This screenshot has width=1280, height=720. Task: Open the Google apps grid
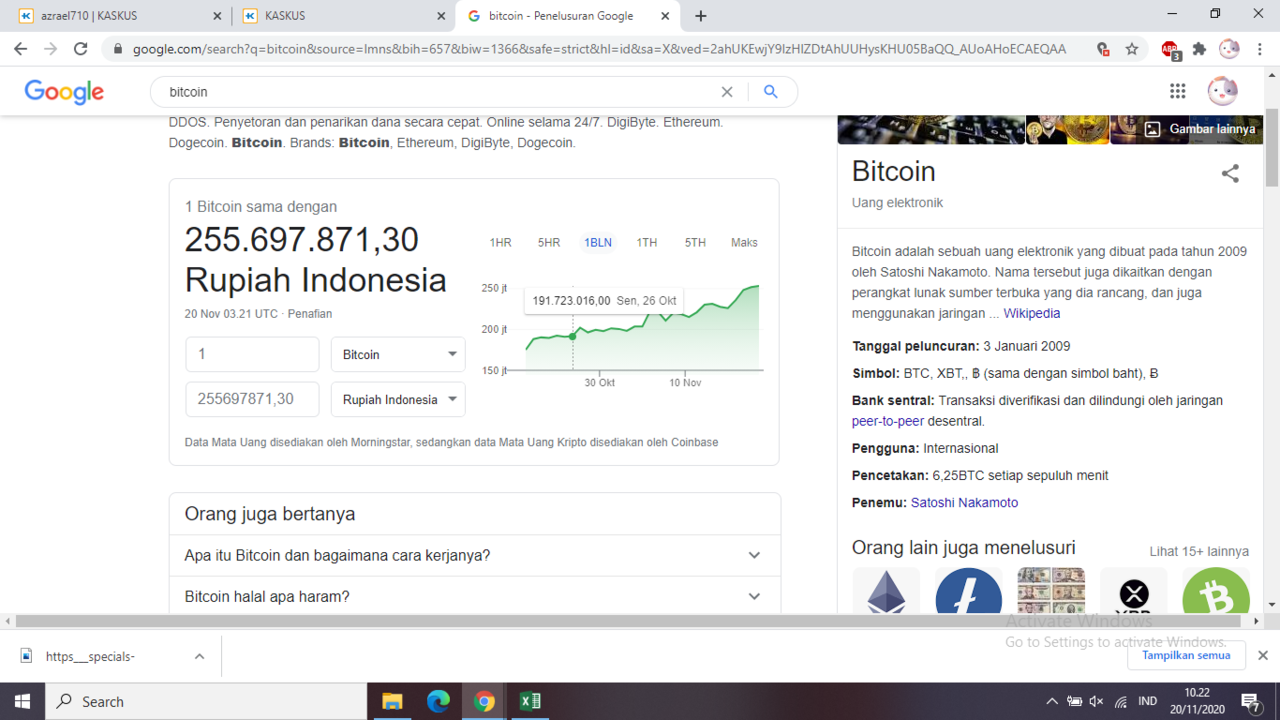(x=1178, y=90)
